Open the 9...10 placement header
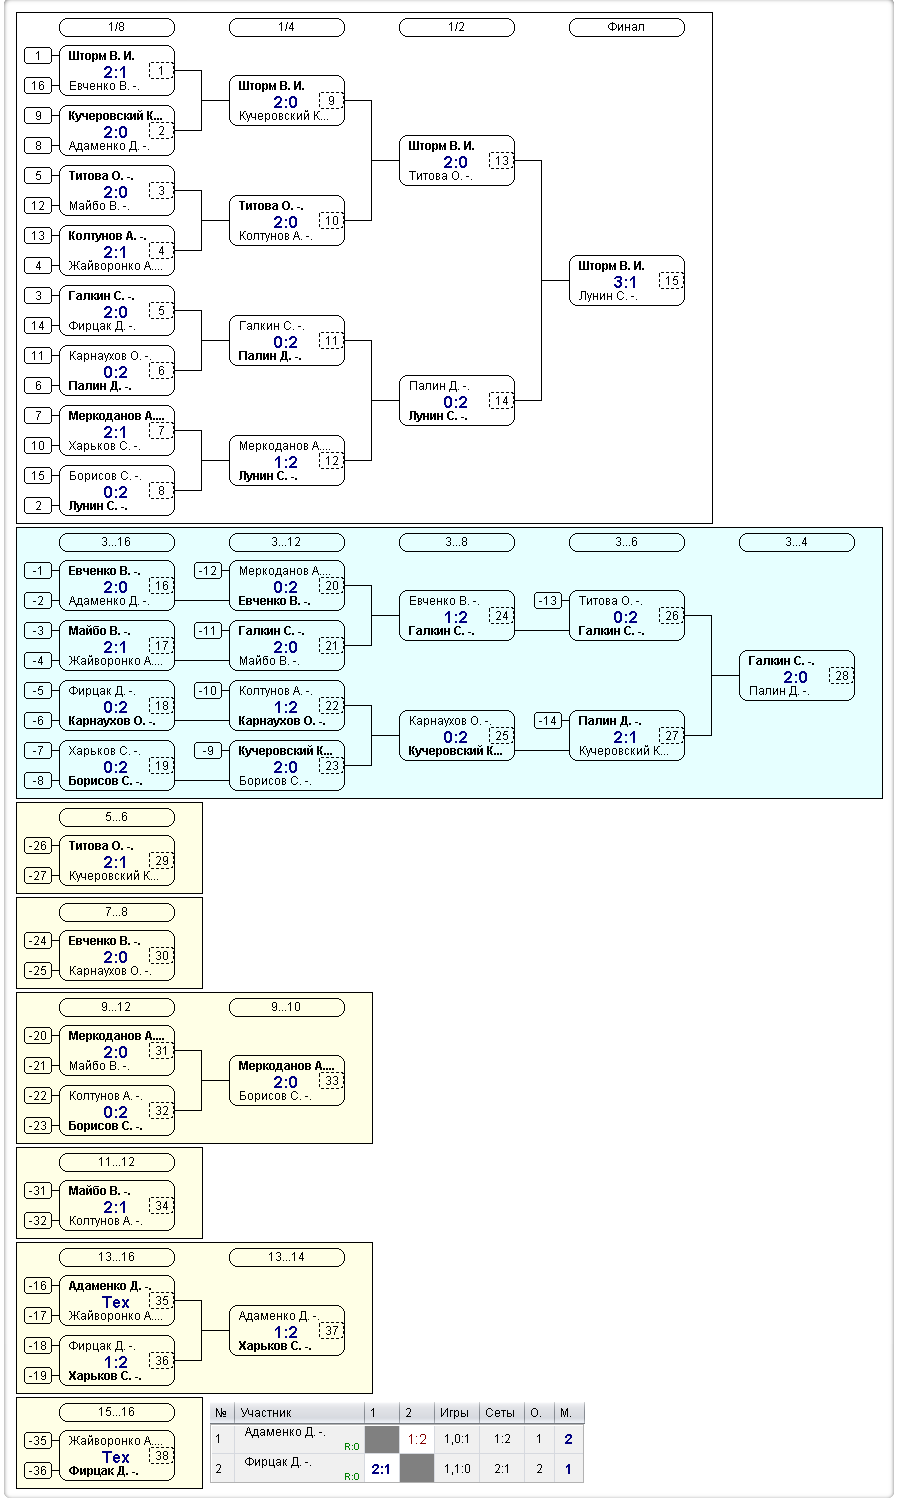Screen dimensions: 903x1508 point(287,1007)
